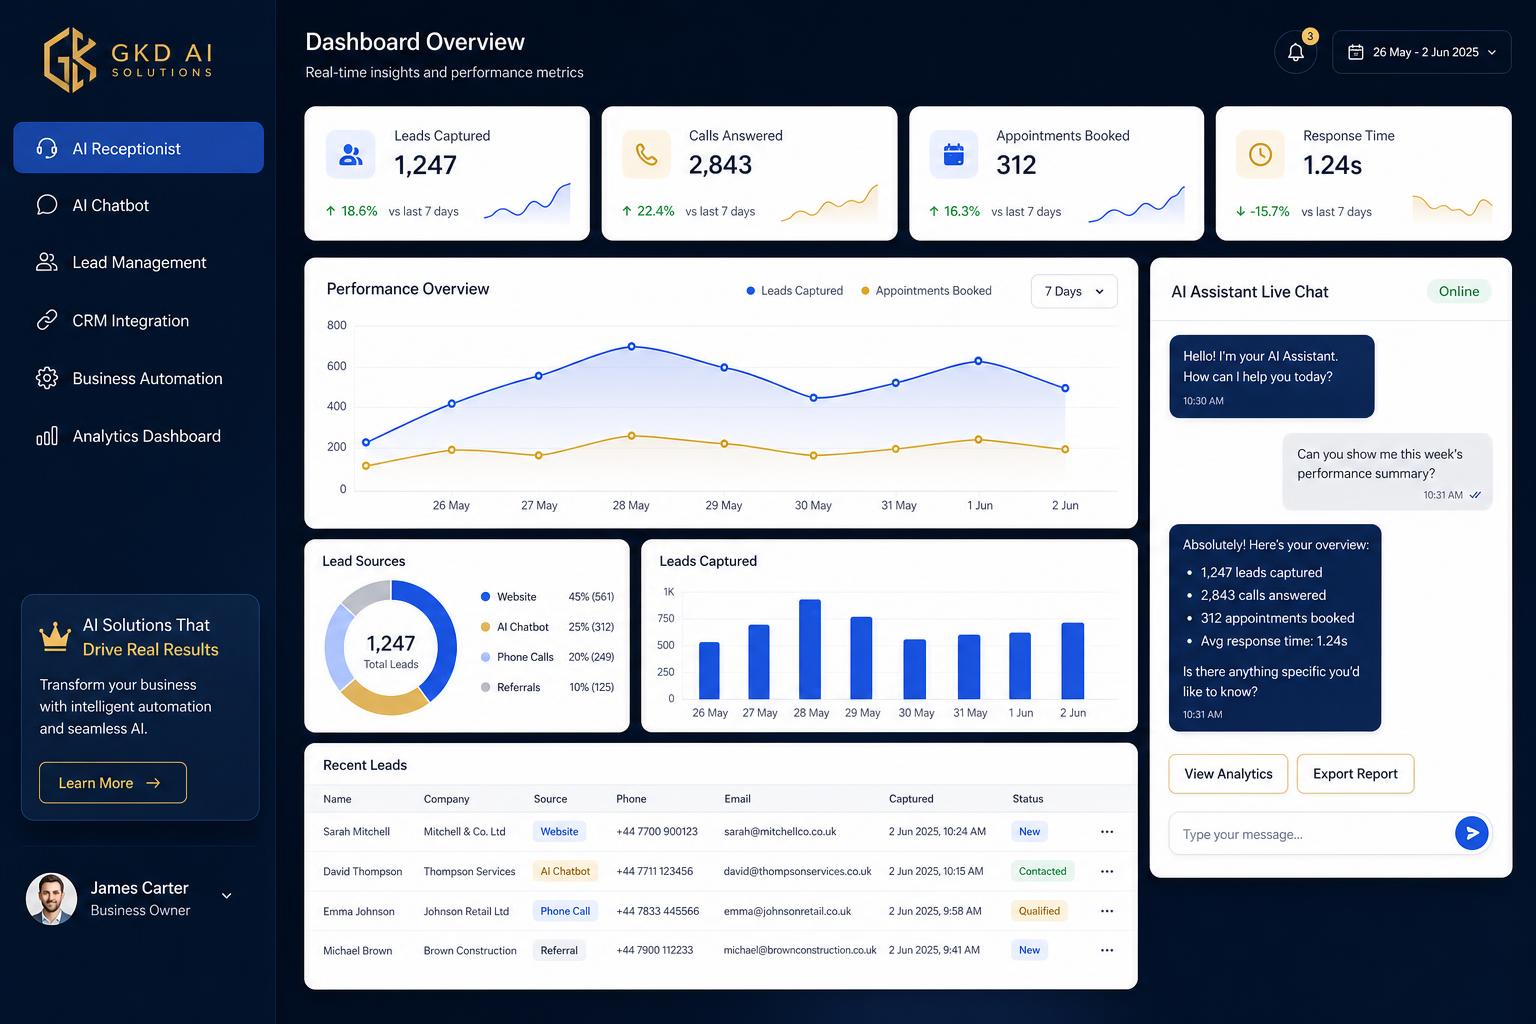
Task: Go to CRM Integration section
Action: (139, 320)
